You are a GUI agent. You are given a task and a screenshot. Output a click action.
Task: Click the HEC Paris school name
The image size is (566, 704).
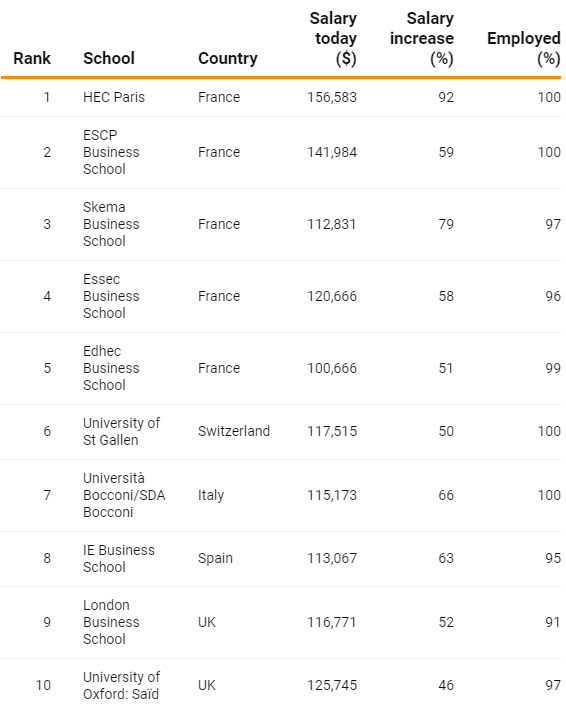tap(114, 97)
